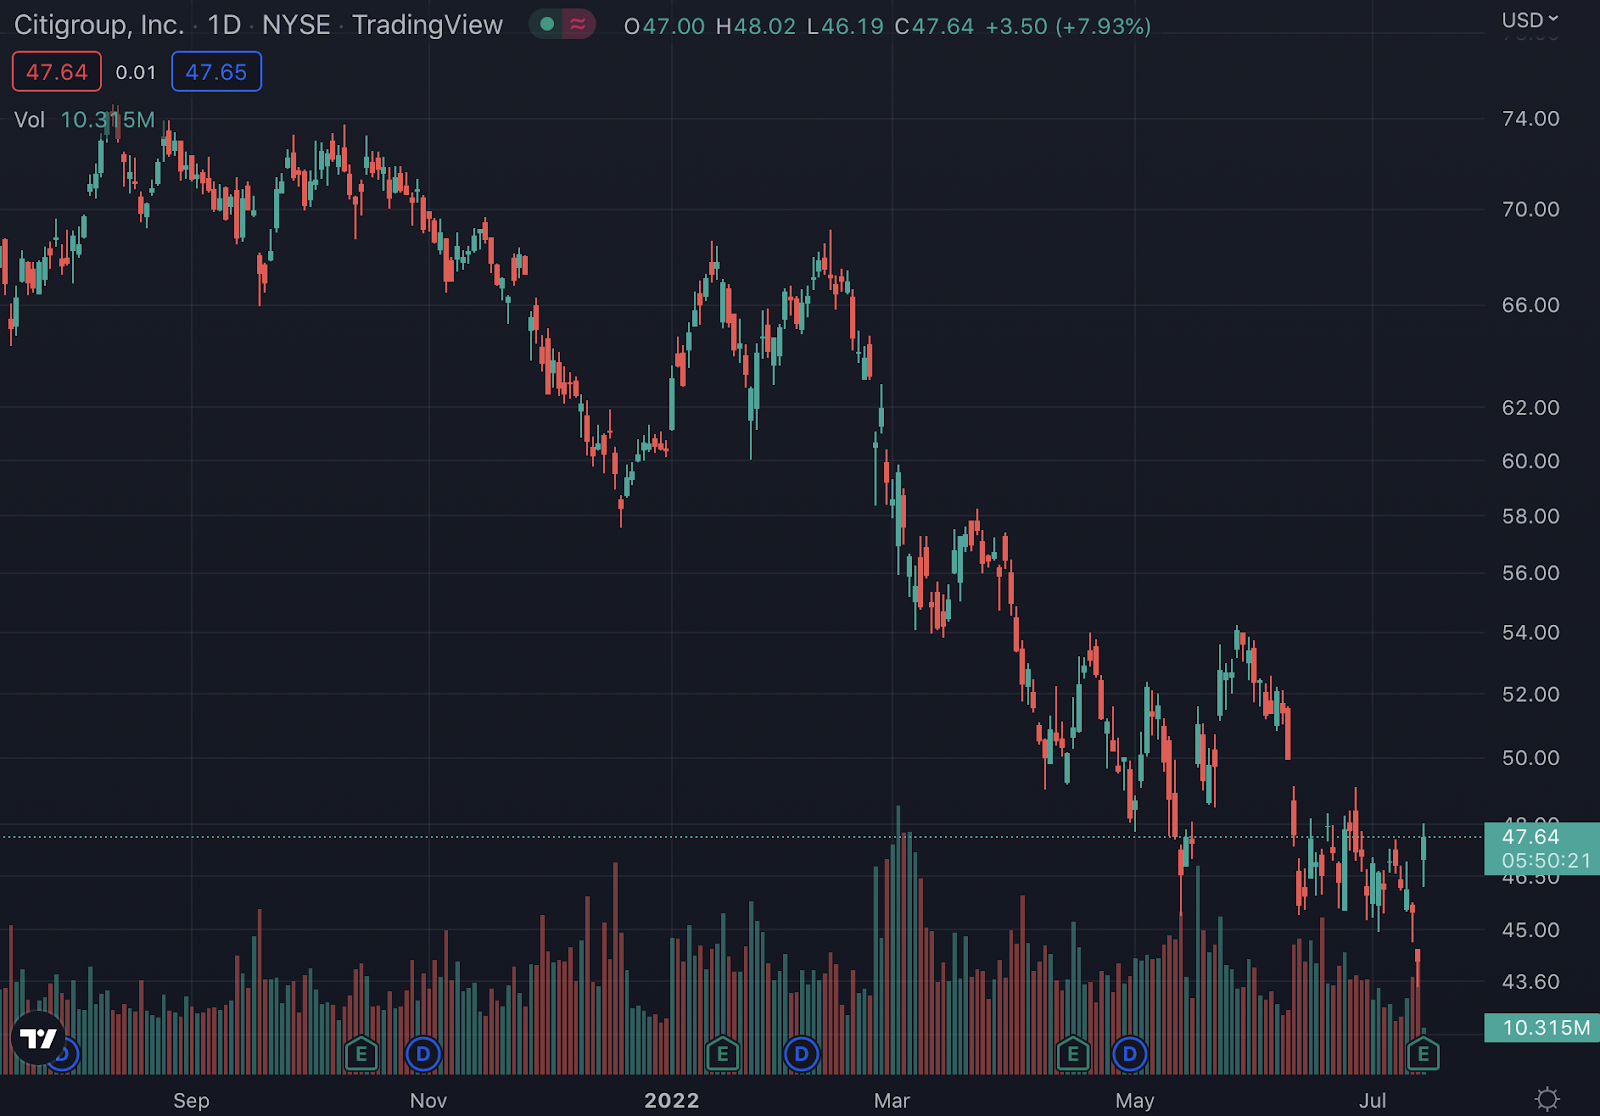1600x1116 pixels.
Task: Click the 54.00 price axis label
Action: point(1530,632)
